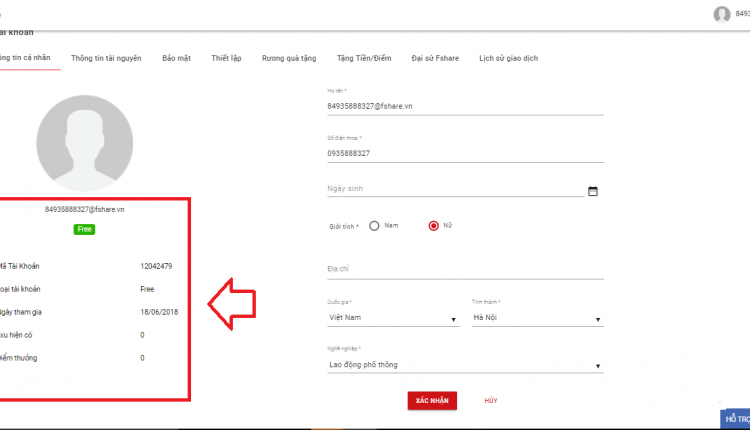Expand the Nghề nghiệp dropdown

[x=465, y=365]
